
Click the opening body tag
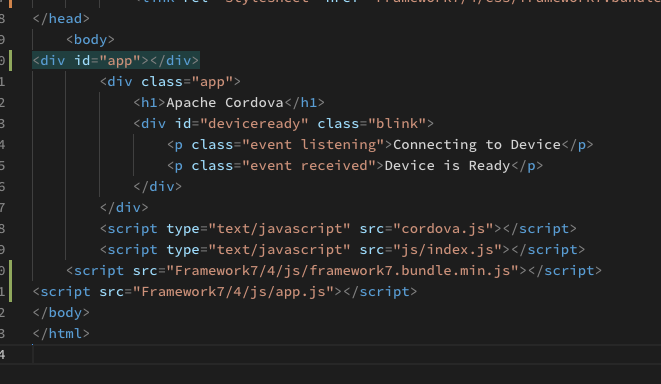[90, 40]
